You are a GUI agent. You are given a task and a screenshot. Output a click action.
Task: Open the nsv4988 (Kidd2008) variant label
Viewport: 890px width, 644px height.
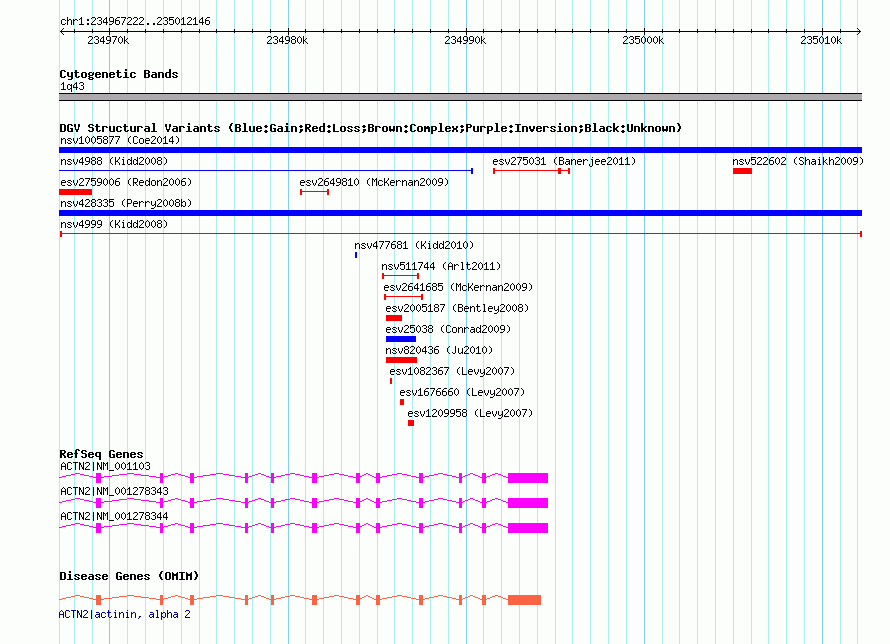point(114,161)
